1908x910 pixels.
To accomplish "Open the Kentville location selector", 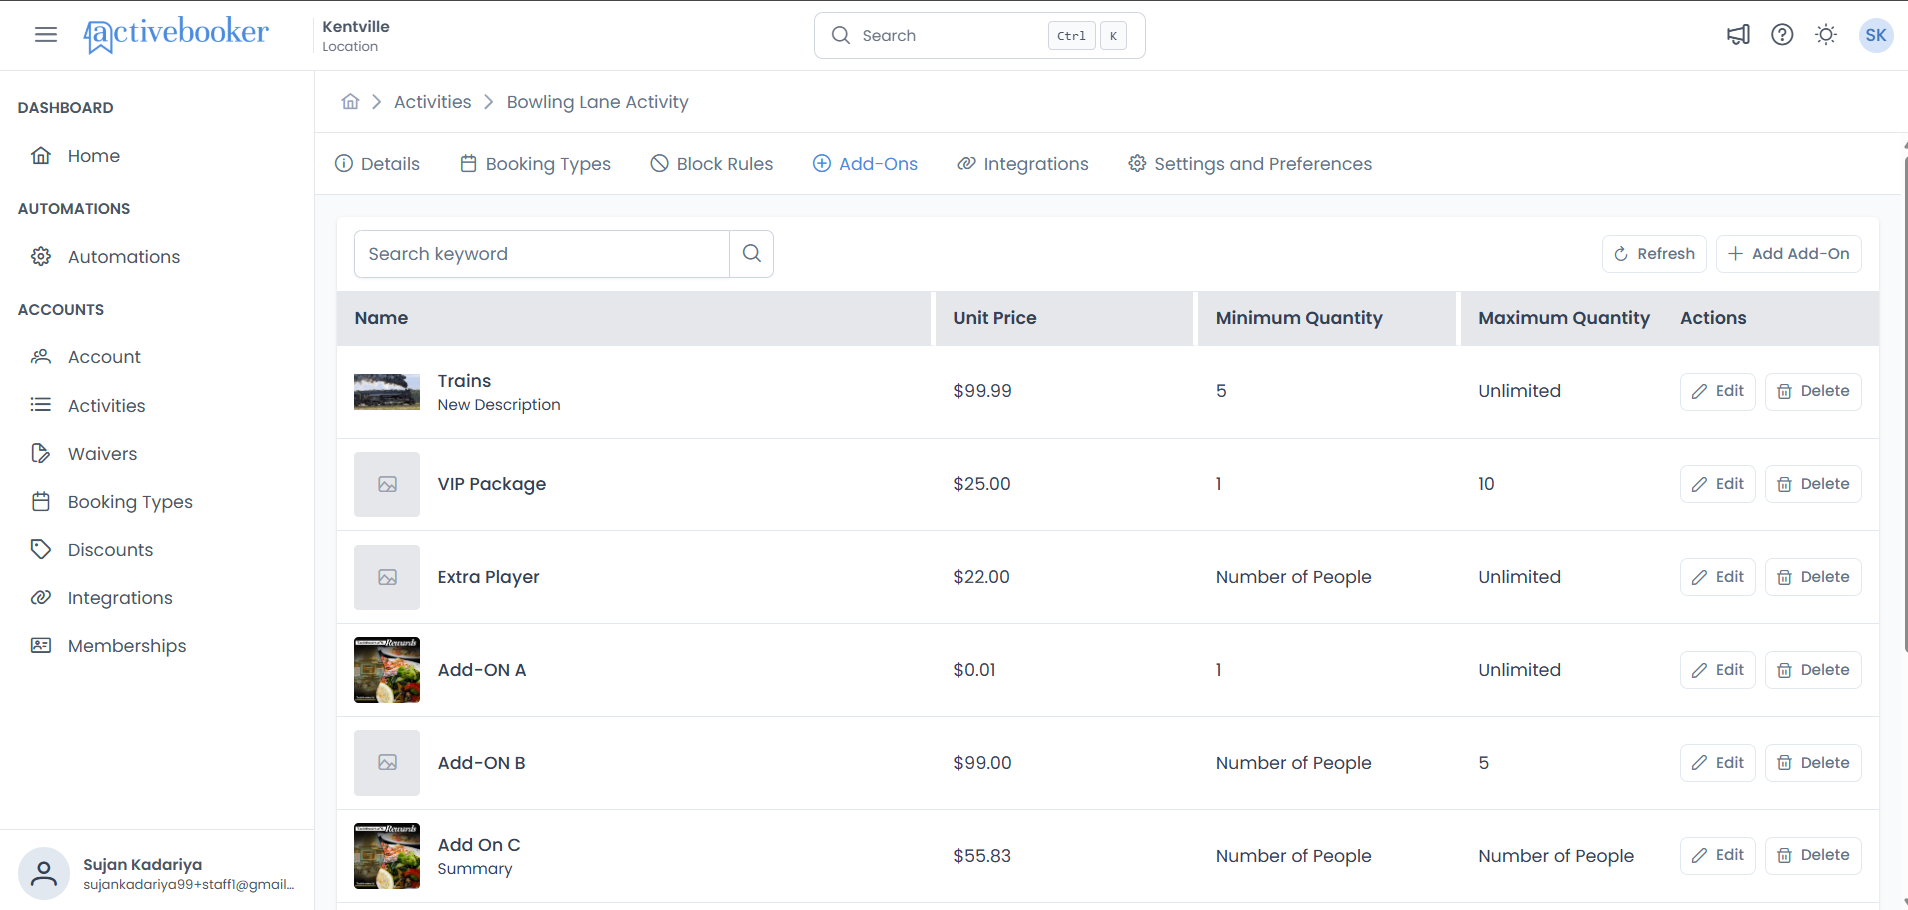I will click(356, 35).
